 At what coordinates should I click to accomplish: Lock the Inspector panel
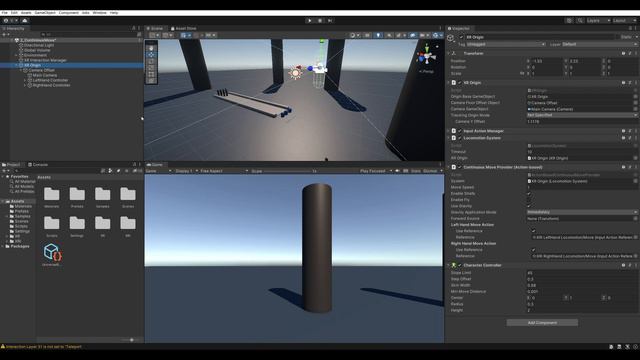click(630, 29)
